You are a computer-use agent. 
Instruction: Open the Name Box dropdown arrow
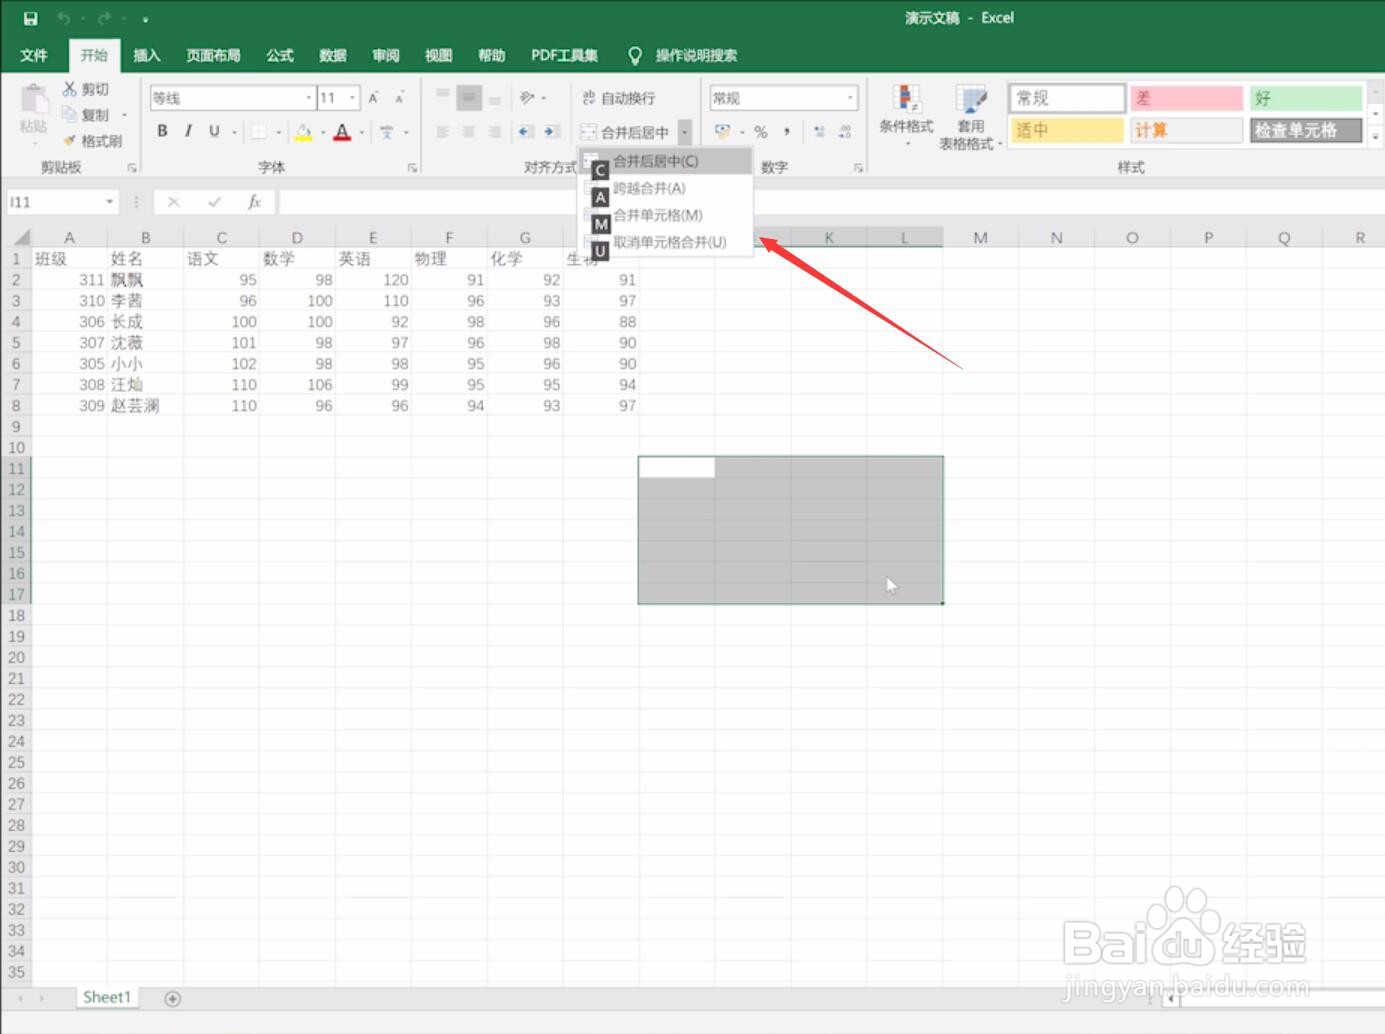[109, 202]
